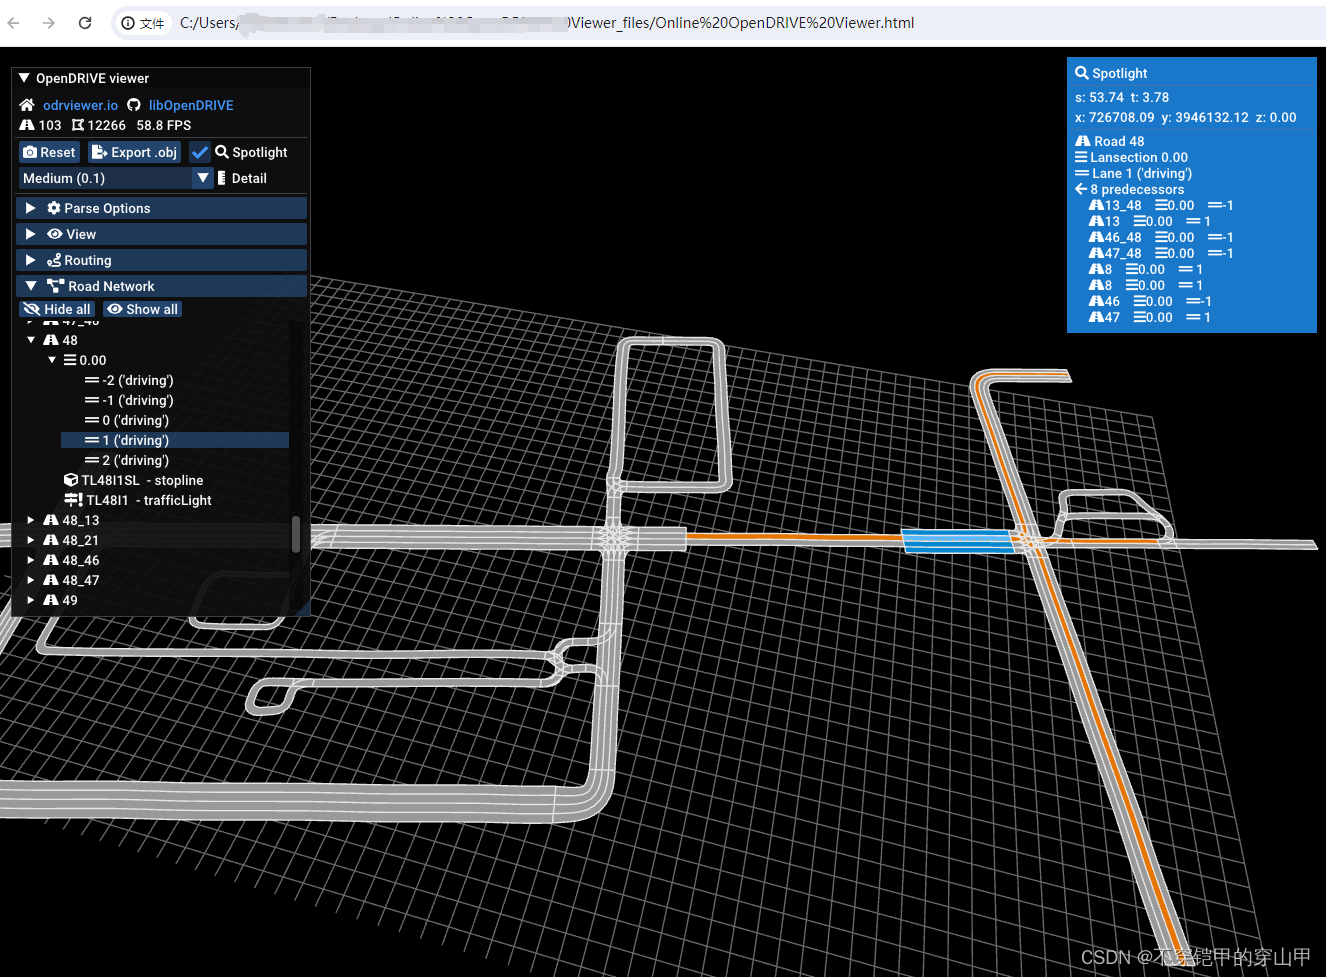Click the Export .obj file icon
This screenshot has width=1326, height=977.
[x=99, y=152]
